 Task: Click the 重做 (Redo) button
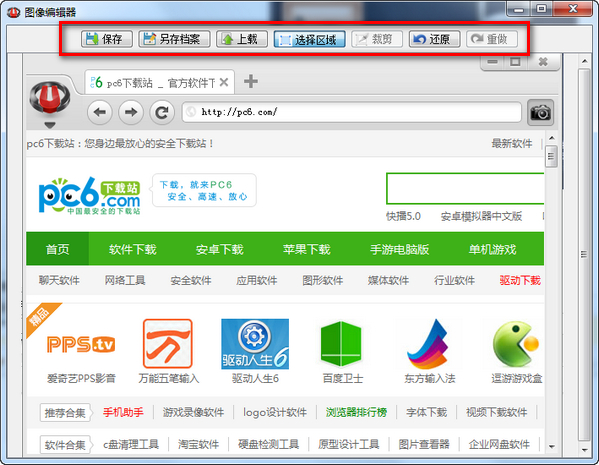pyautogui.click(x=492, y=39)
